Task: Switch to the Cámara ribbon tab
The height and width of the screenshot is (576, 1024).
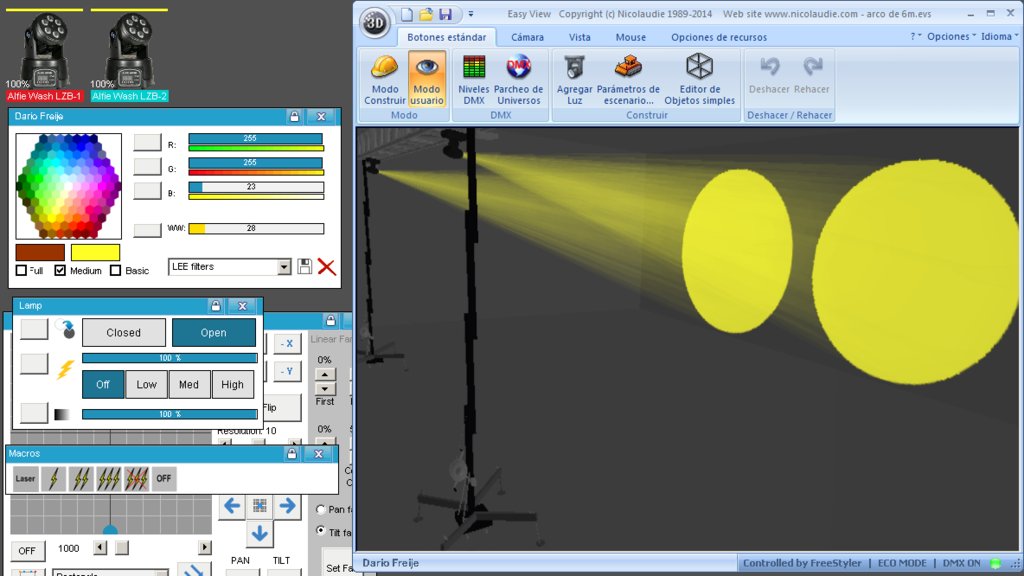Action: [x=527, y=37]
